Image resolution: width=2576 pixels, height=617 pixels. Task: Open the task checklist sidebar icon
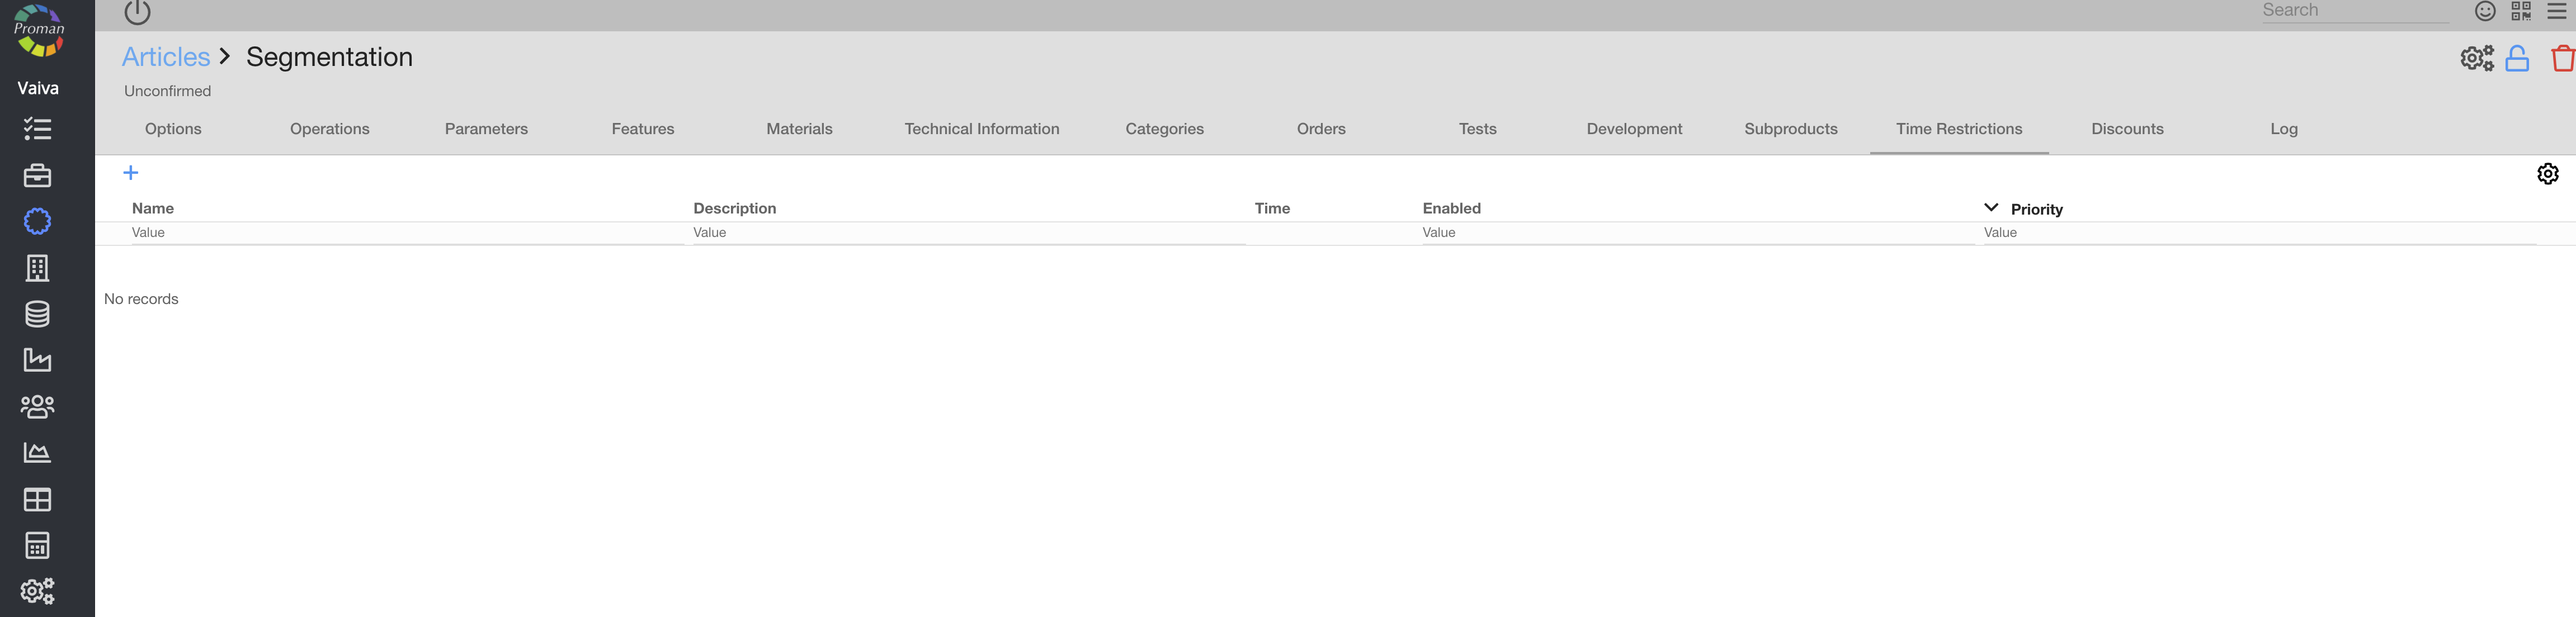(x=37, y=129)
